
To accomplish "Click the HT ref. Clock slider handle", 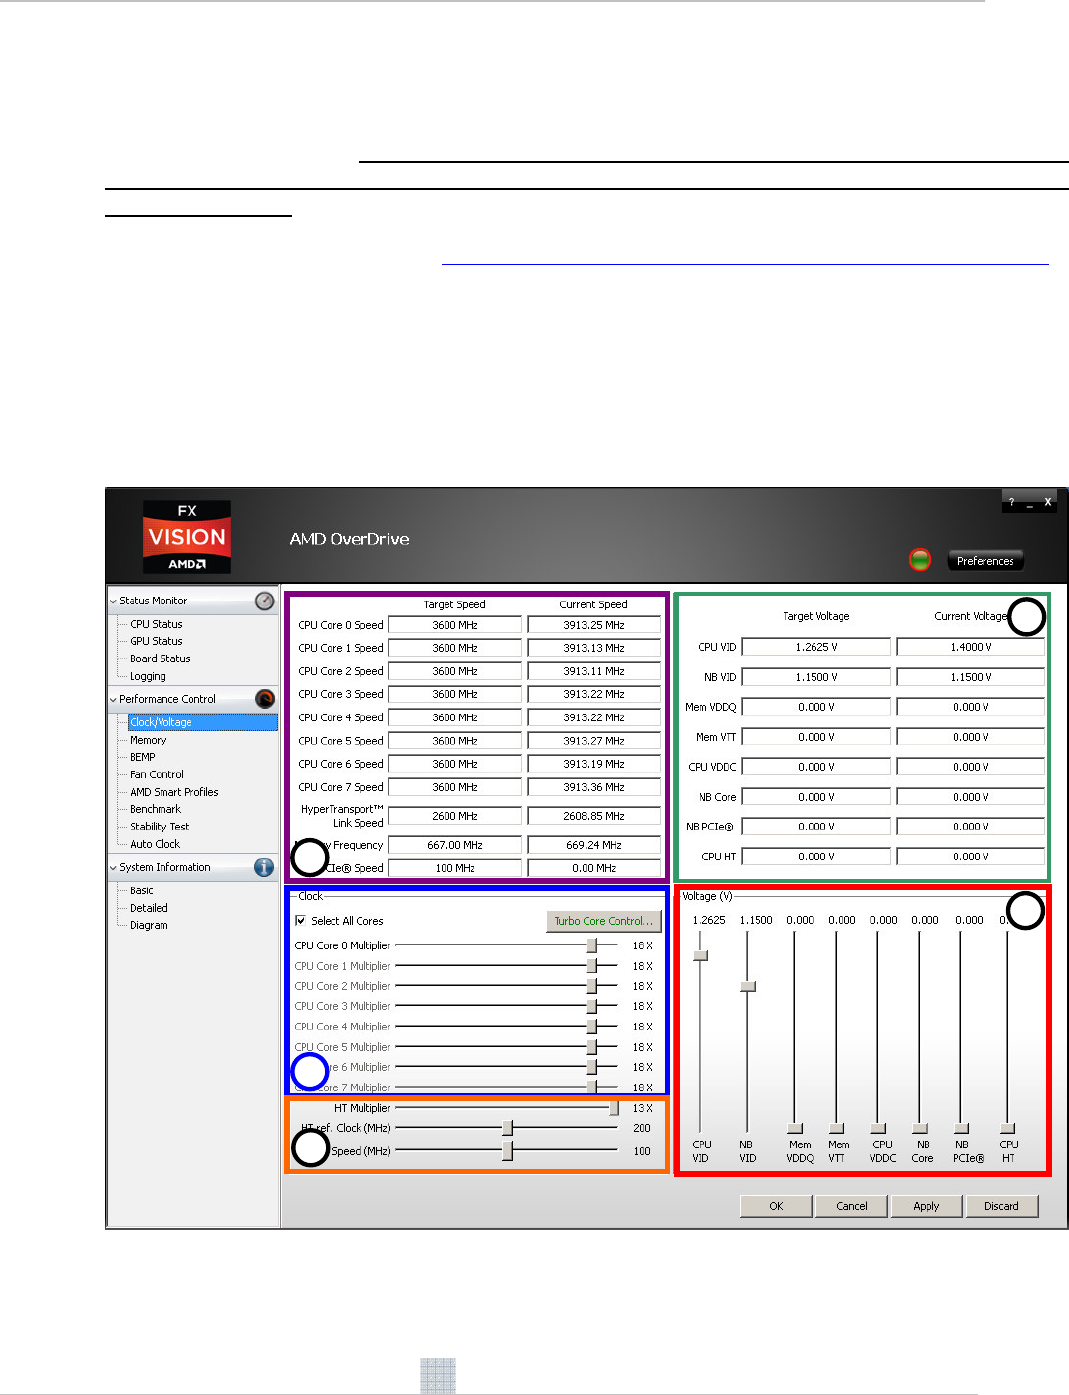I will 507,1128.
